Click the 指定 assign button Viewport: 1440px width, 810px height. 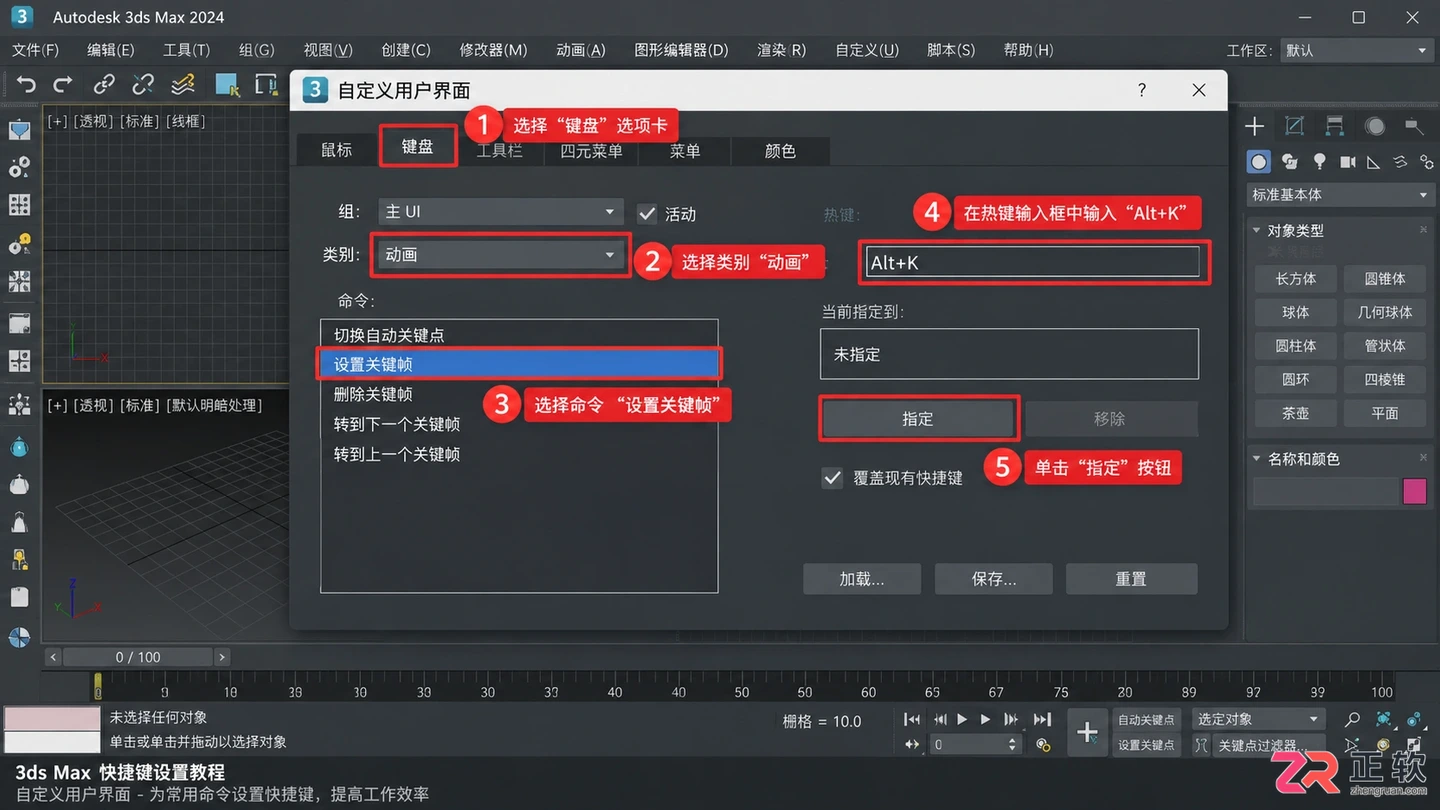(x=918, y=419)
